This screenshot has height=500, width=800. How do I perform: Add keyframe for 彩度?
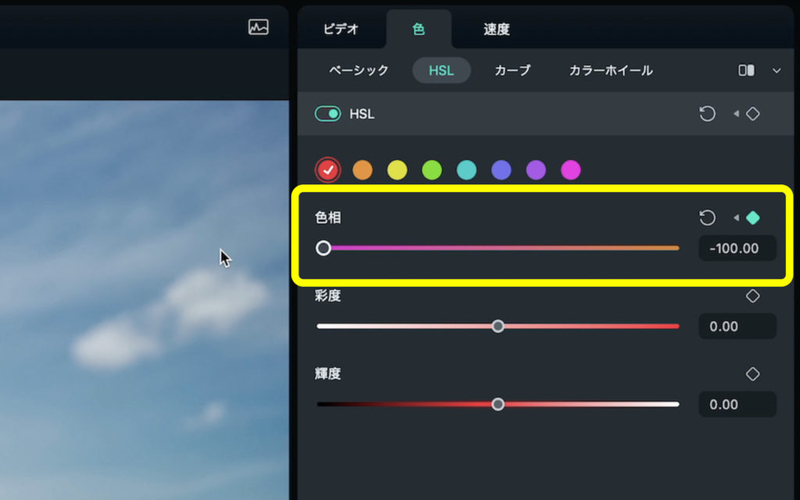coord(753,296)
